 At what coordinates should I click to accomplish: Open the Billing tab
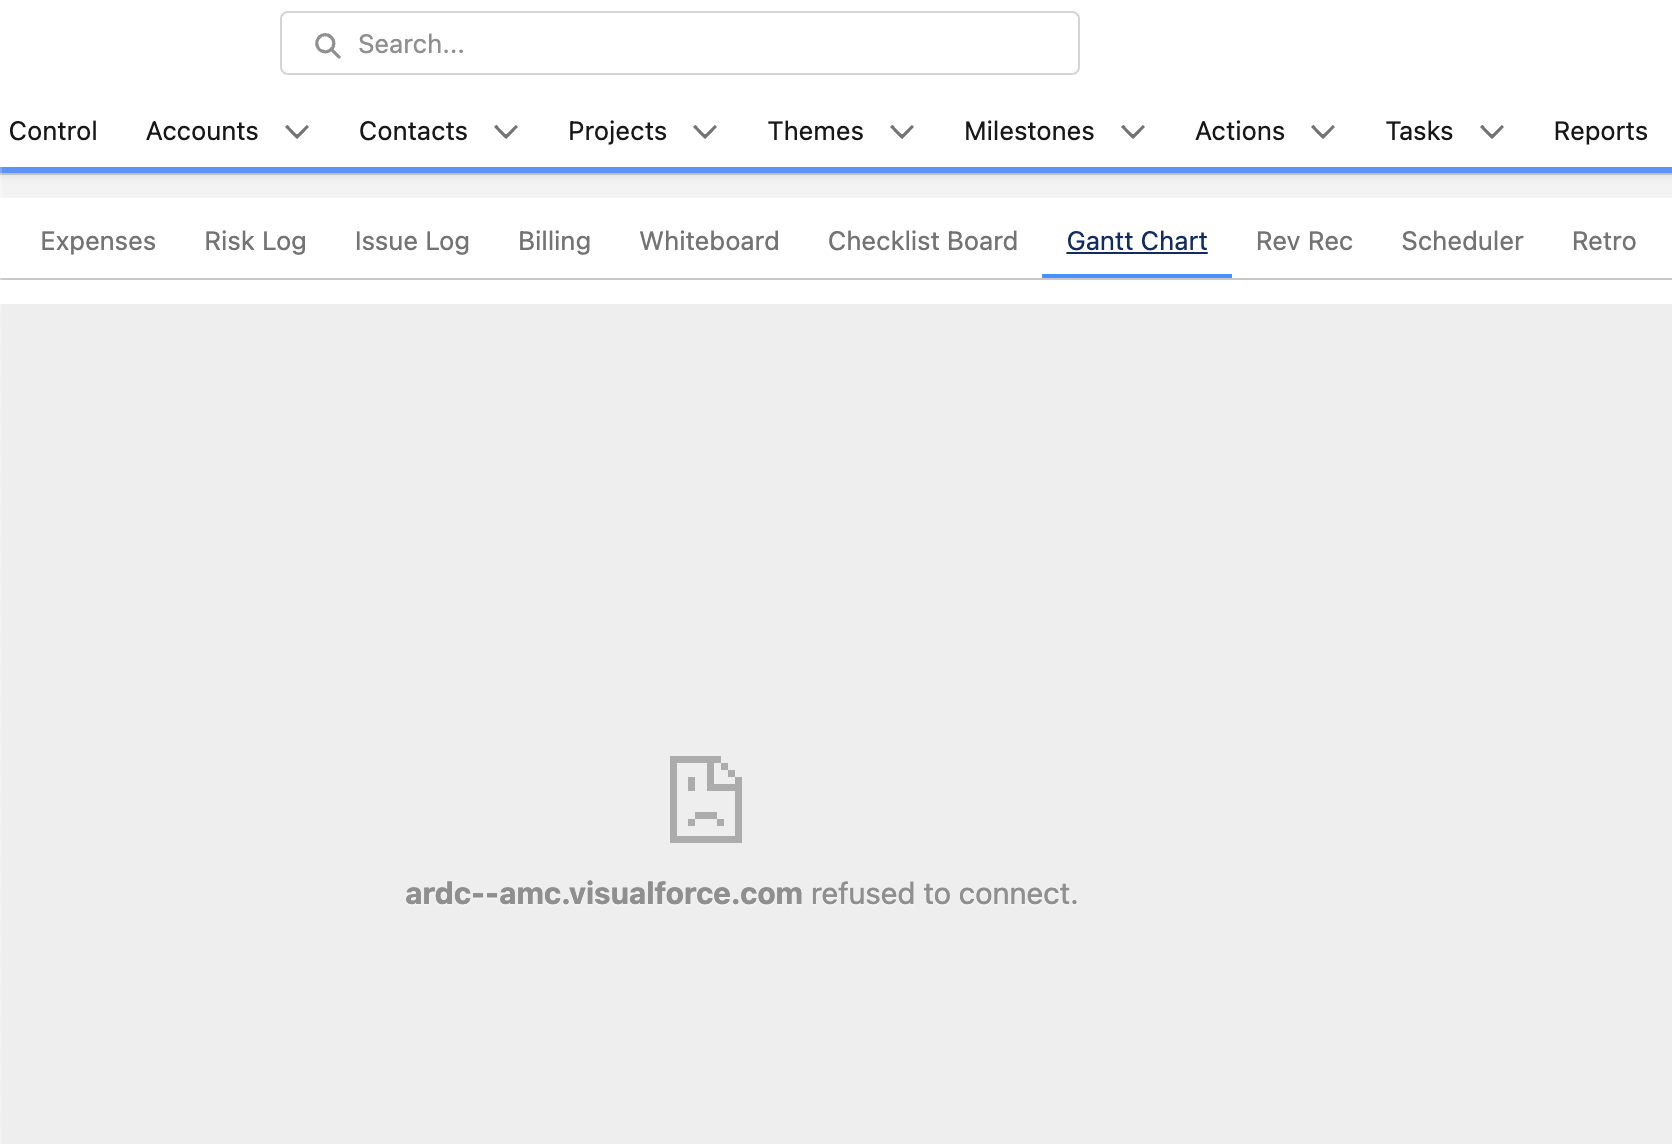point(554,241)
